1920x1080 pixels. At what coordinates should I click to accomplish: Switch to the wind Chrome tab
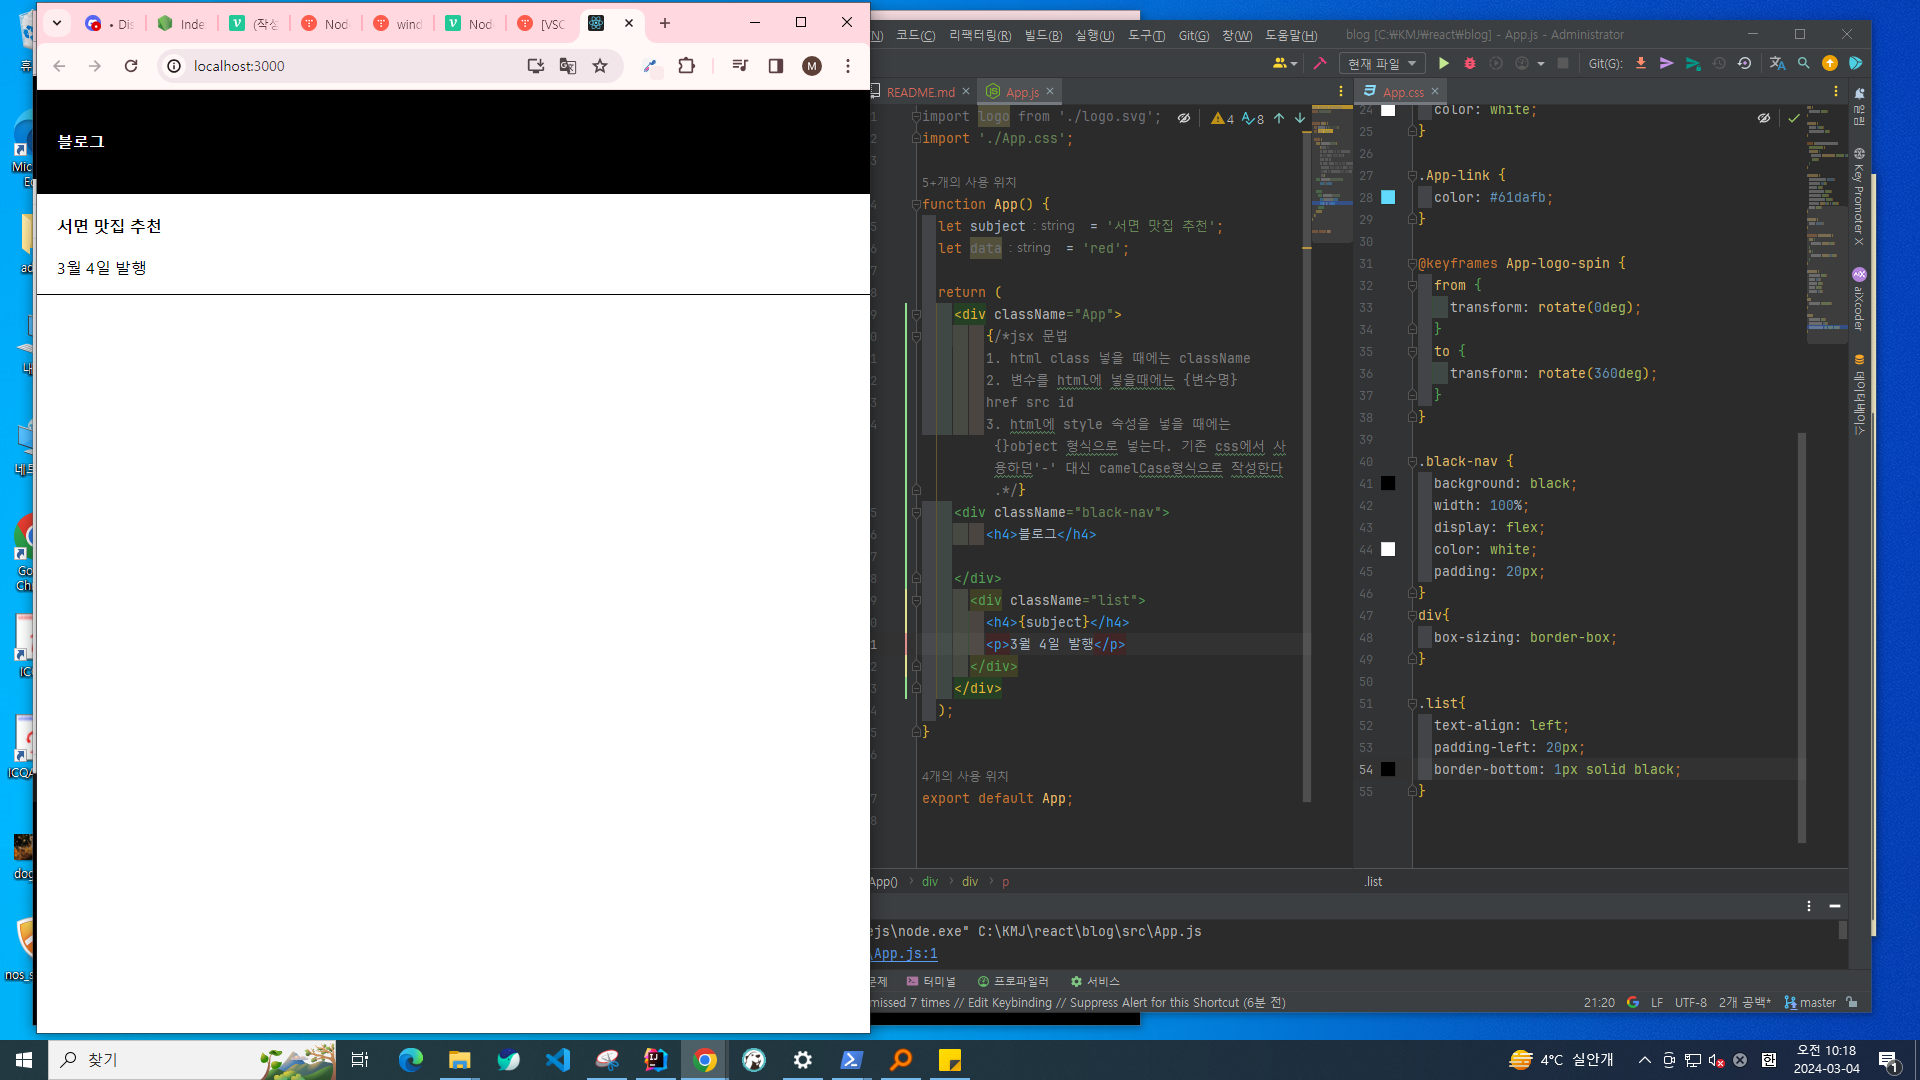pos(397,23)
